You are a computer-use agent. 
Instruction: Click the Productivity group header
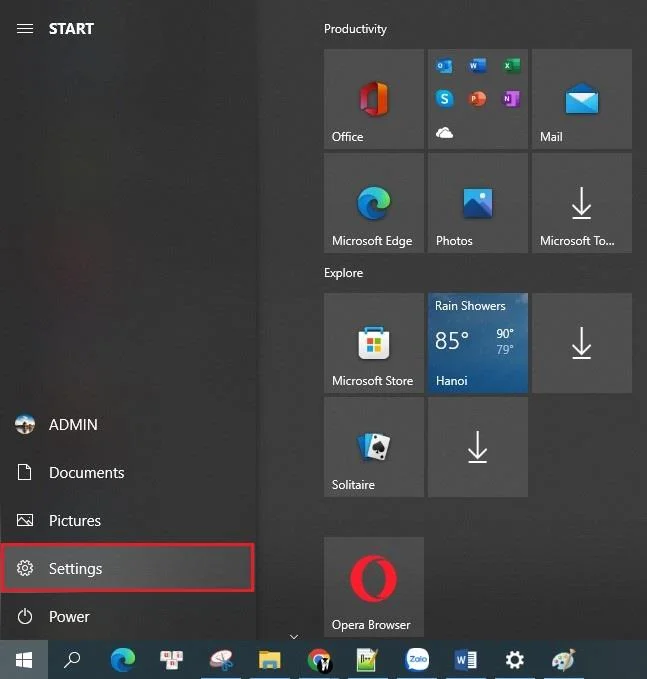tap(355, 29)
